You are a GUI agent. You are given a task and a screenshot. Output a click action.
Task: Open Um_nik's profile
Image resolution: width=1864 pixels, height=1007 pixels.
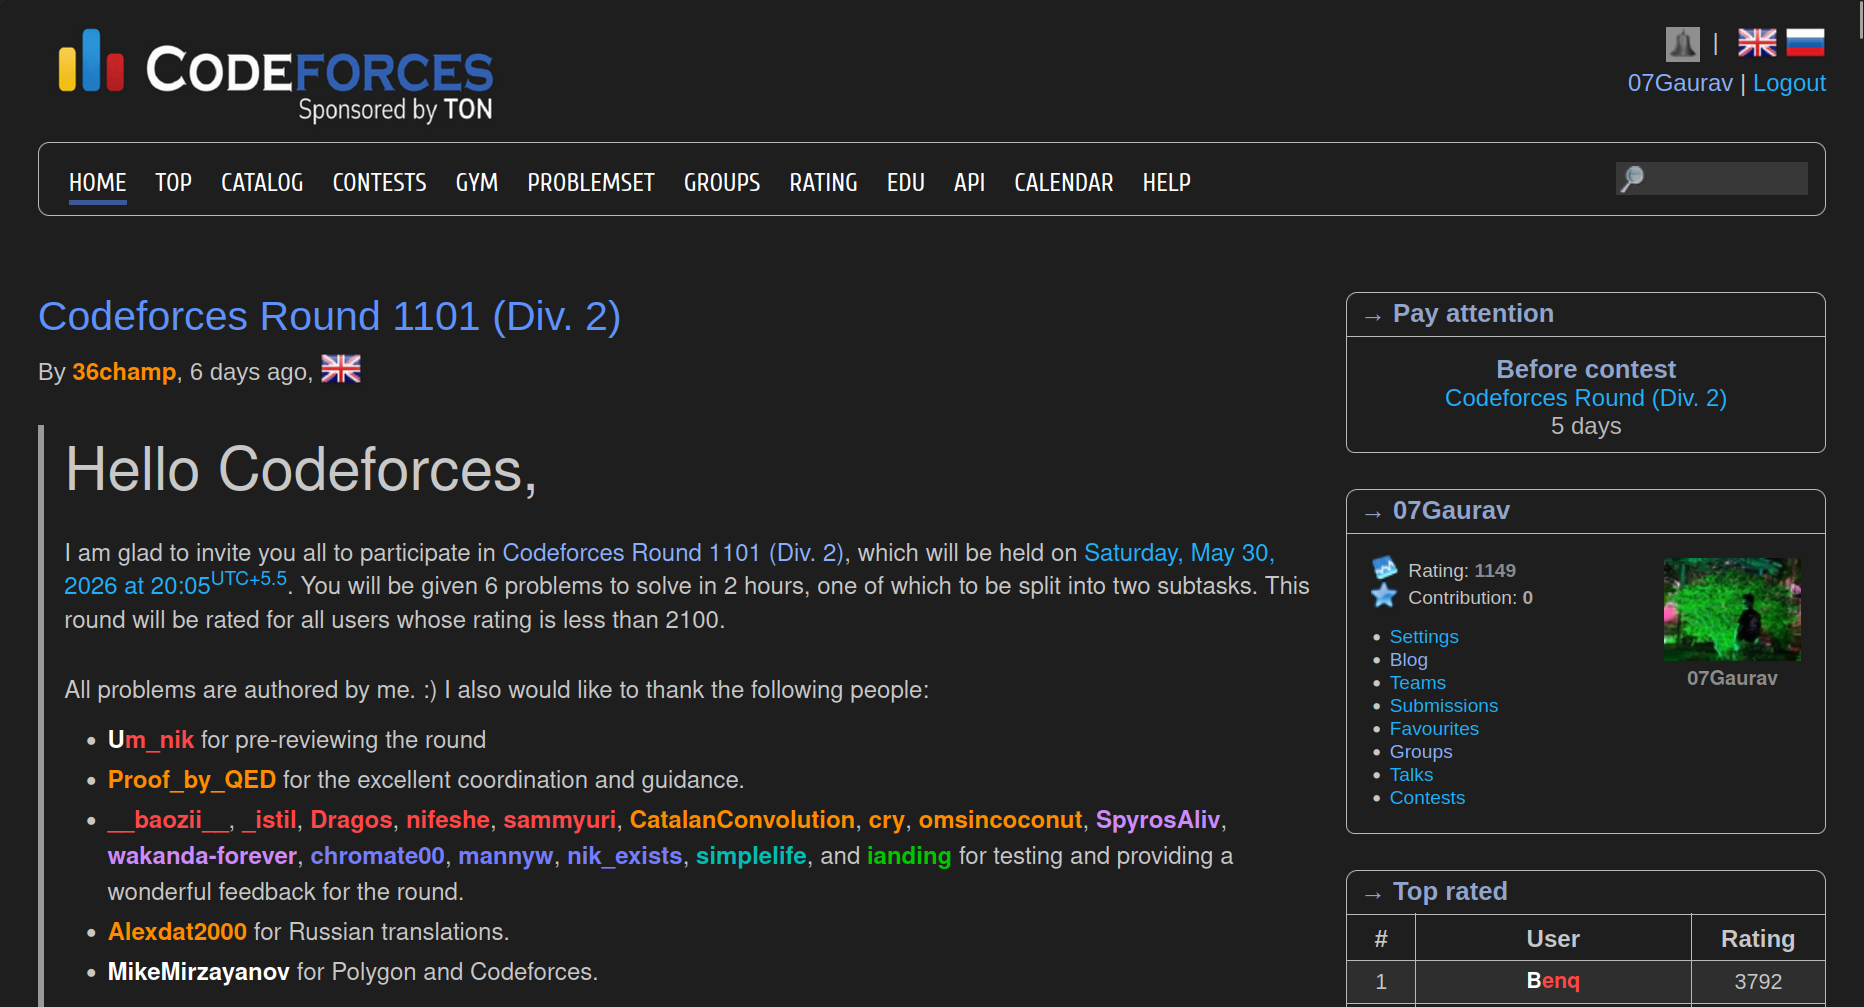(151, 740)
